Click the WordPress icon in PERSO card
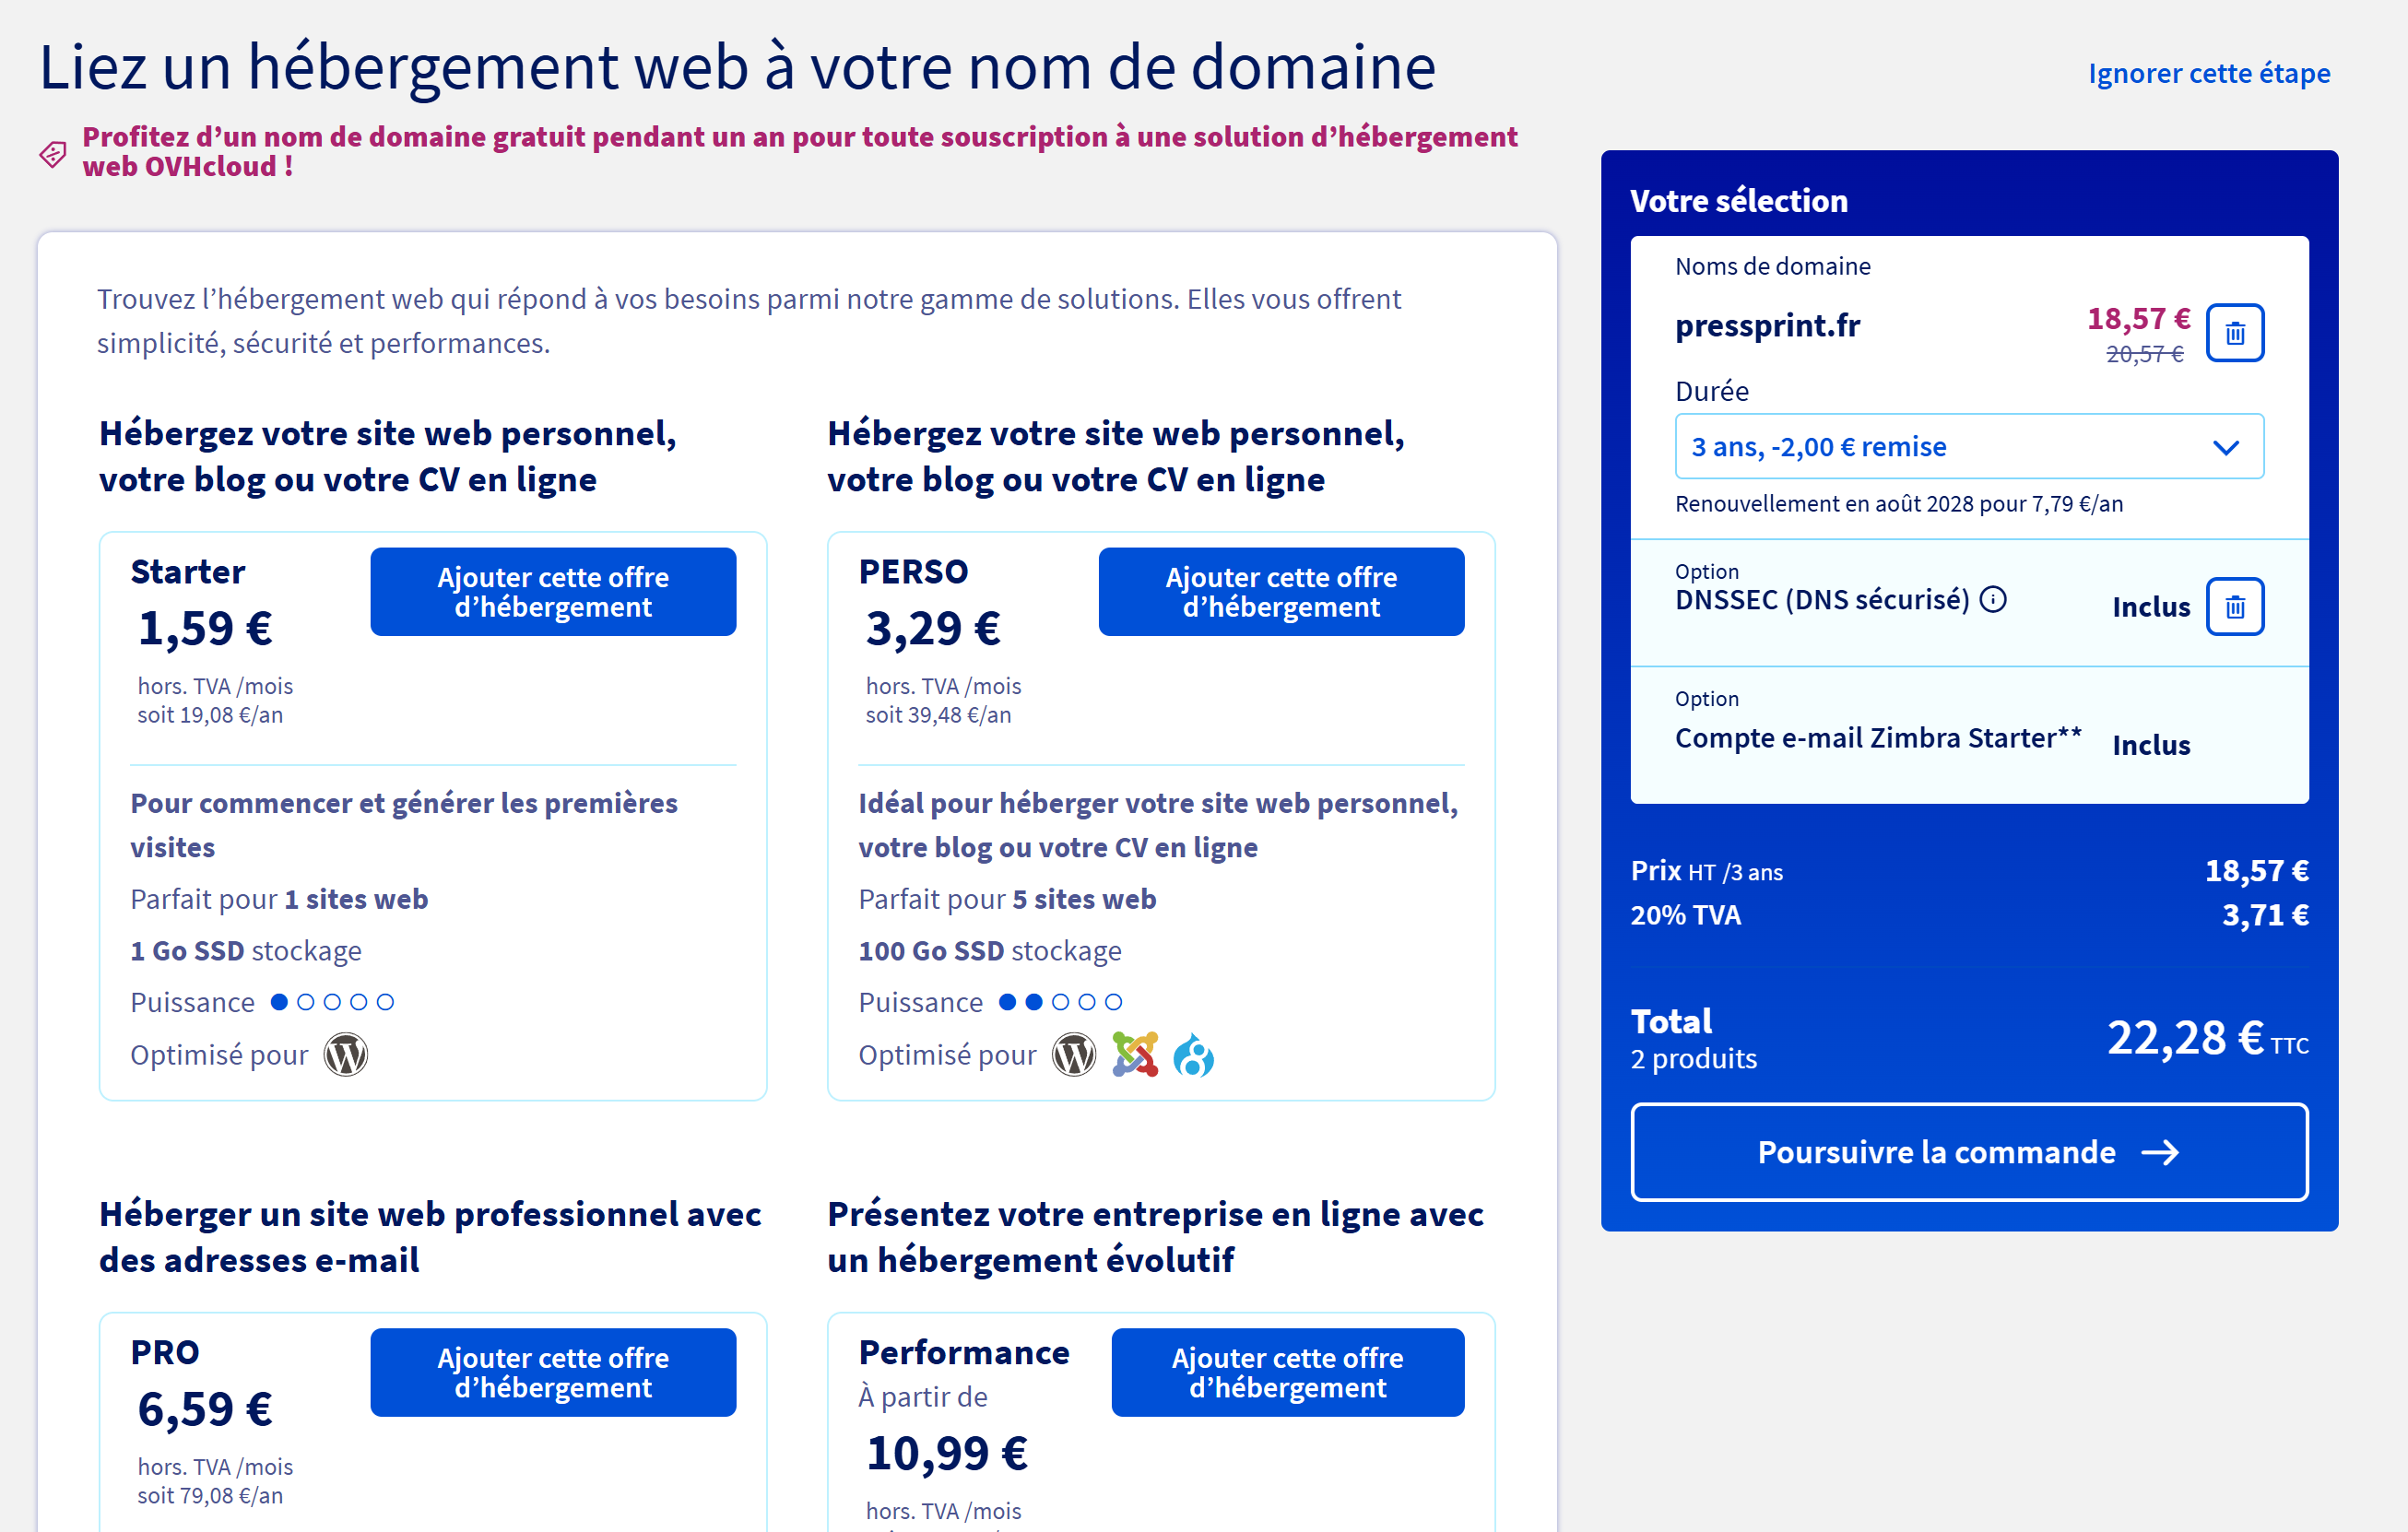Image resolution: width=2408 pixels, height=1532 pixels. coord(1074,1054)
